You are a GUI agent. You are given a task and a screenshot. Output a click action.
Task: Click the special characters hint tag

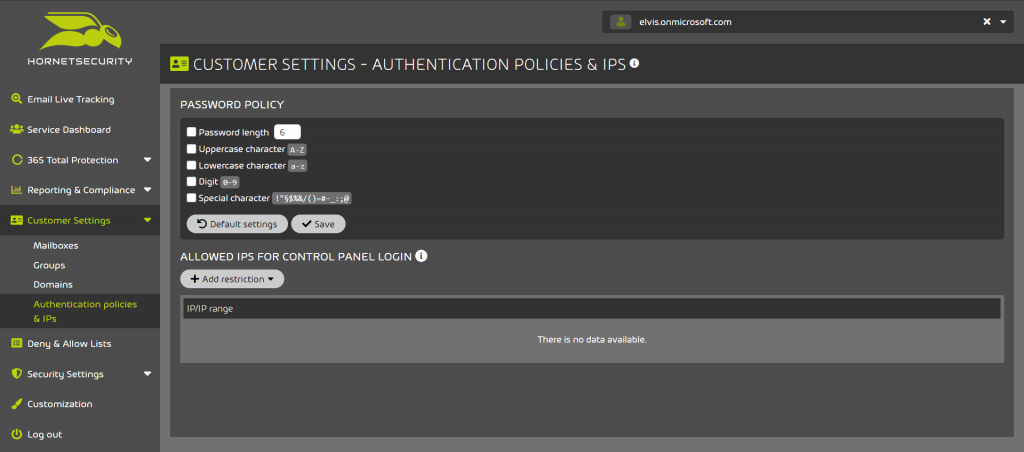pyautogui.click(x=312, y=199)
